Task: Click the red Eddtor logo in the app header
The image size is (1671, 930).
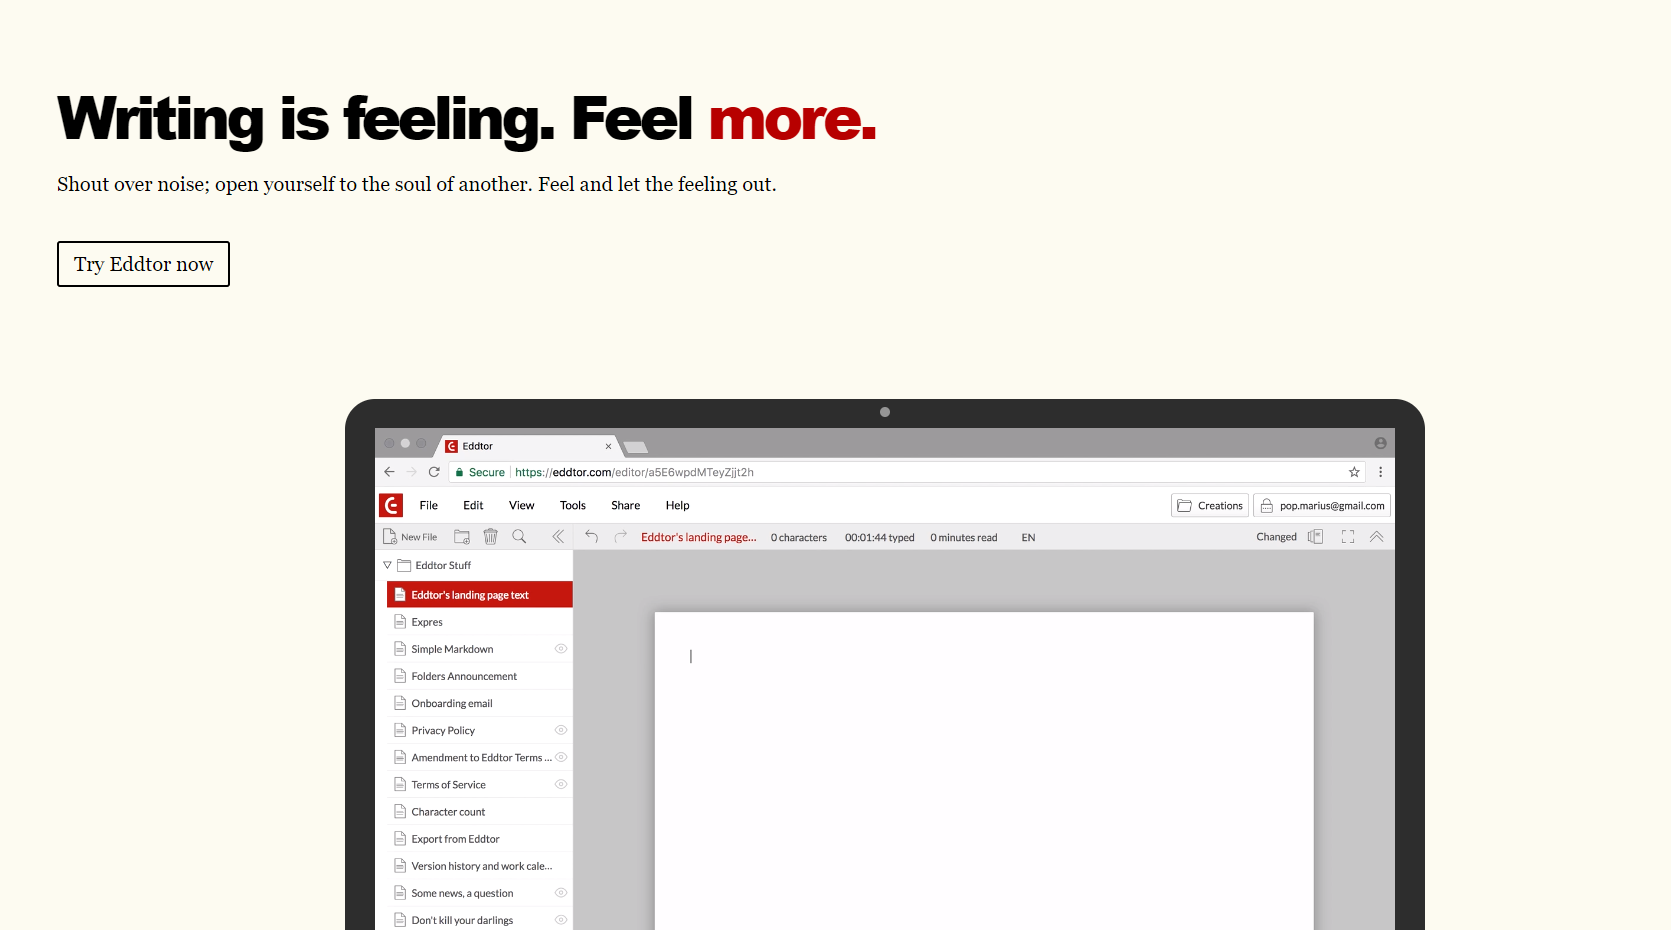Action: [391, 505]
